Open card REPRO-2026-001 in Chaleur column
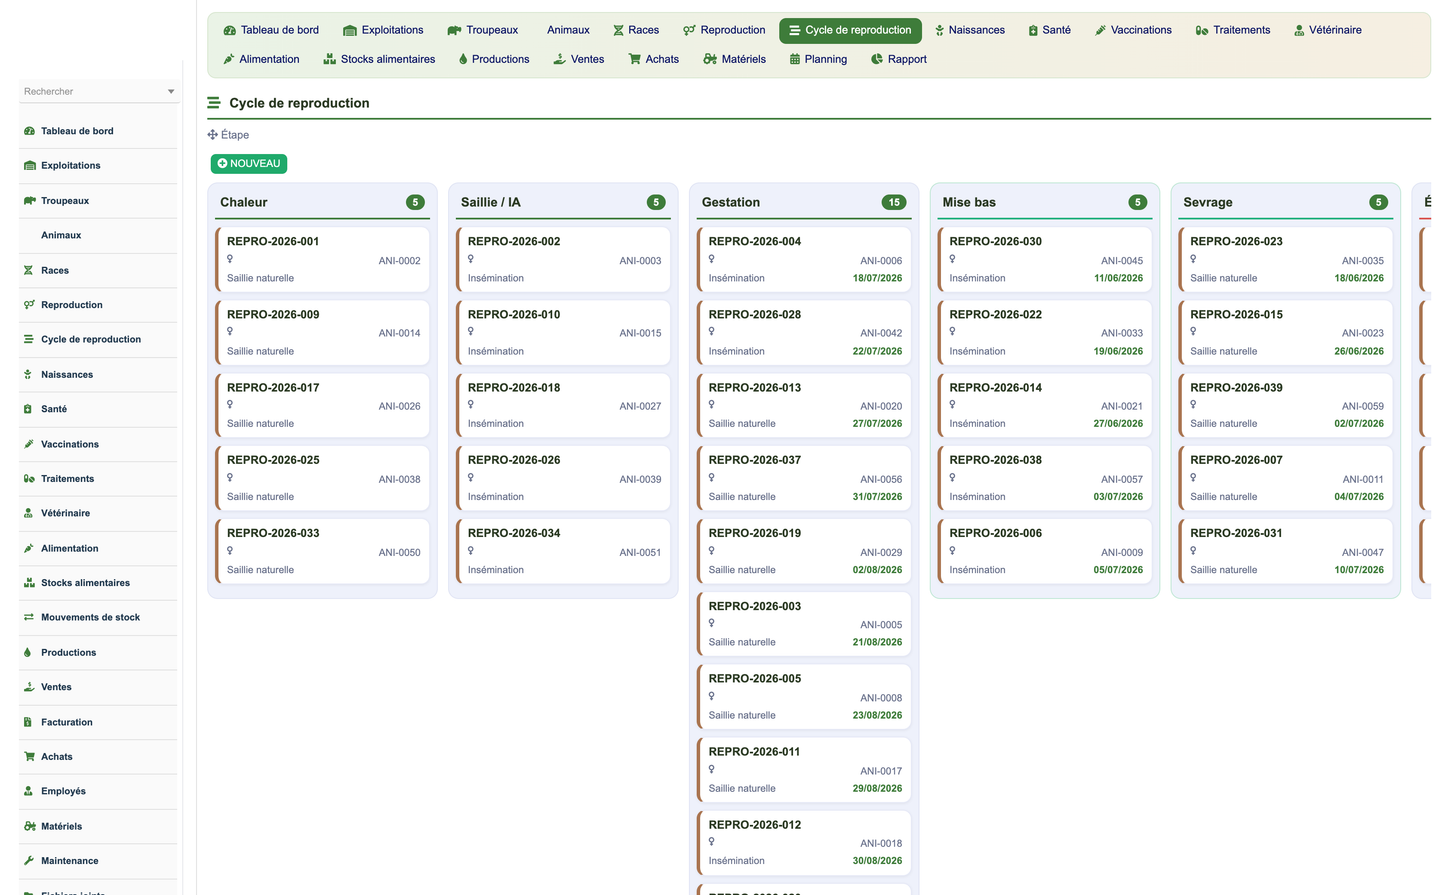 click(322, 260)
